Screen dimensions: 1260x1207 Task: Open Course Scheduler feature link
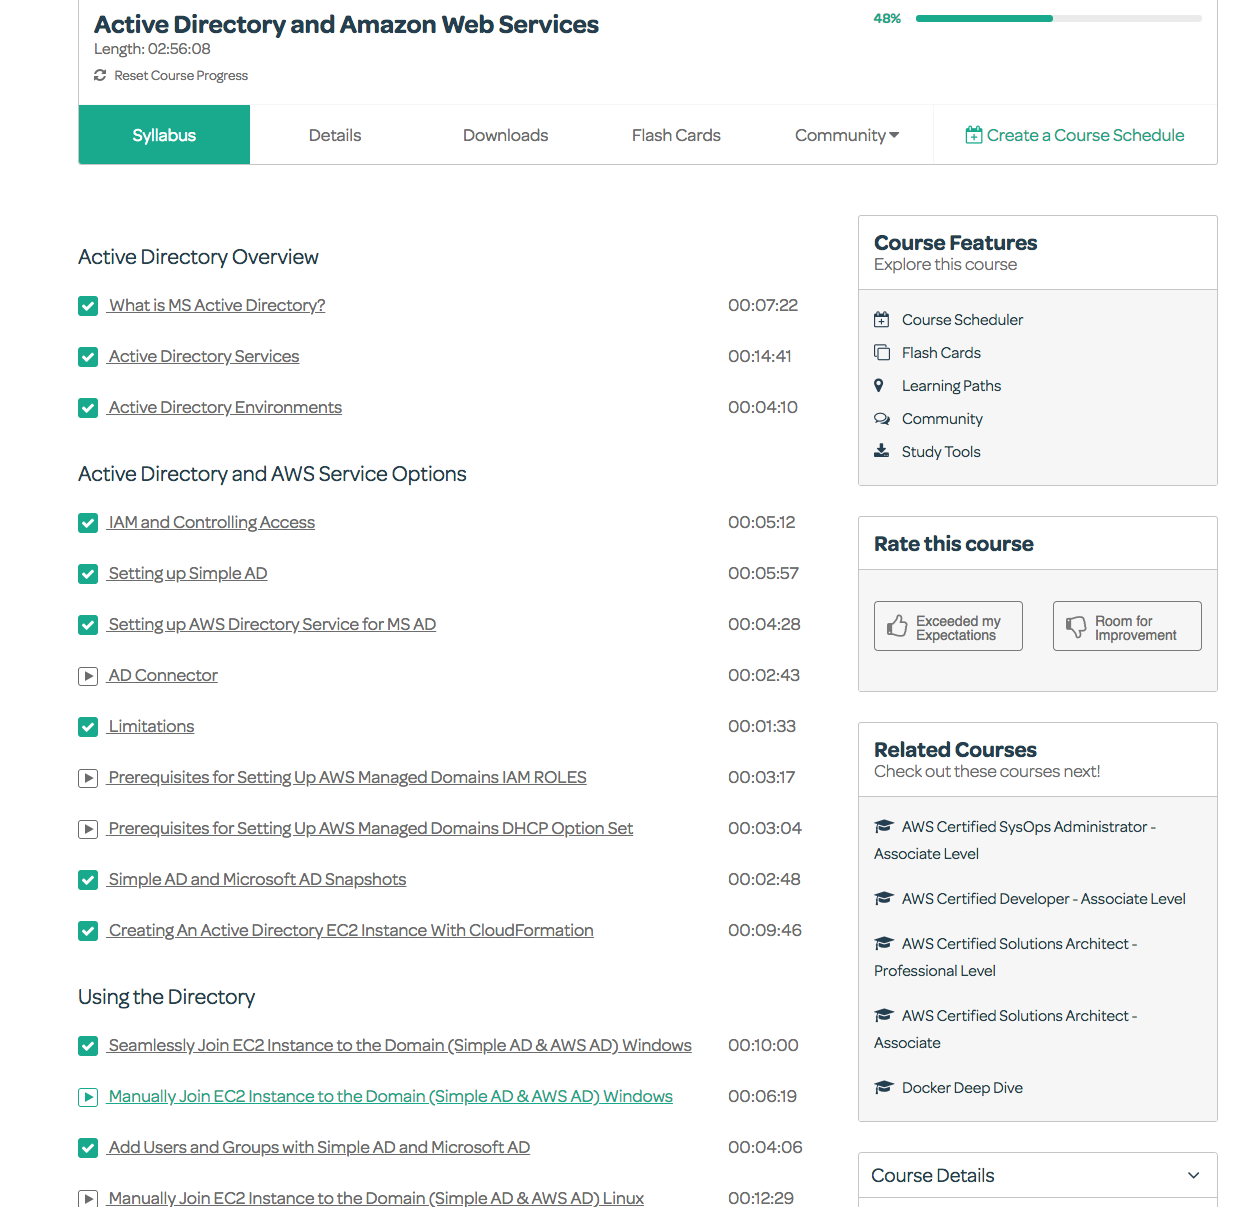(962, 319)
